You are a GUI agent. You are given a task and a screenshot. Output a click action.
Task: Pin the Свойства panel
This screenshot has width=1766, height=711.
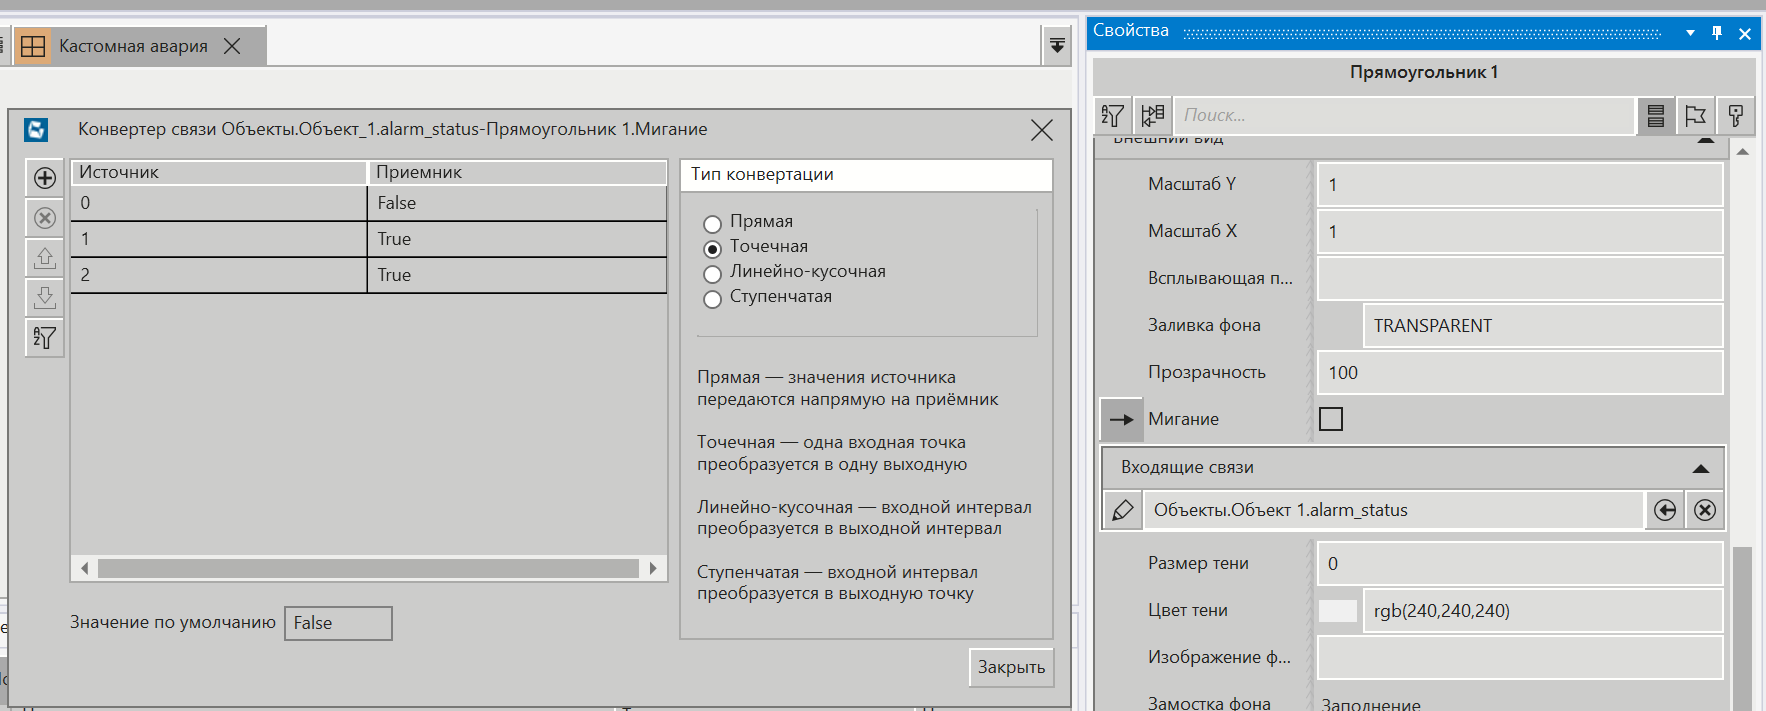coord(1717,33)
